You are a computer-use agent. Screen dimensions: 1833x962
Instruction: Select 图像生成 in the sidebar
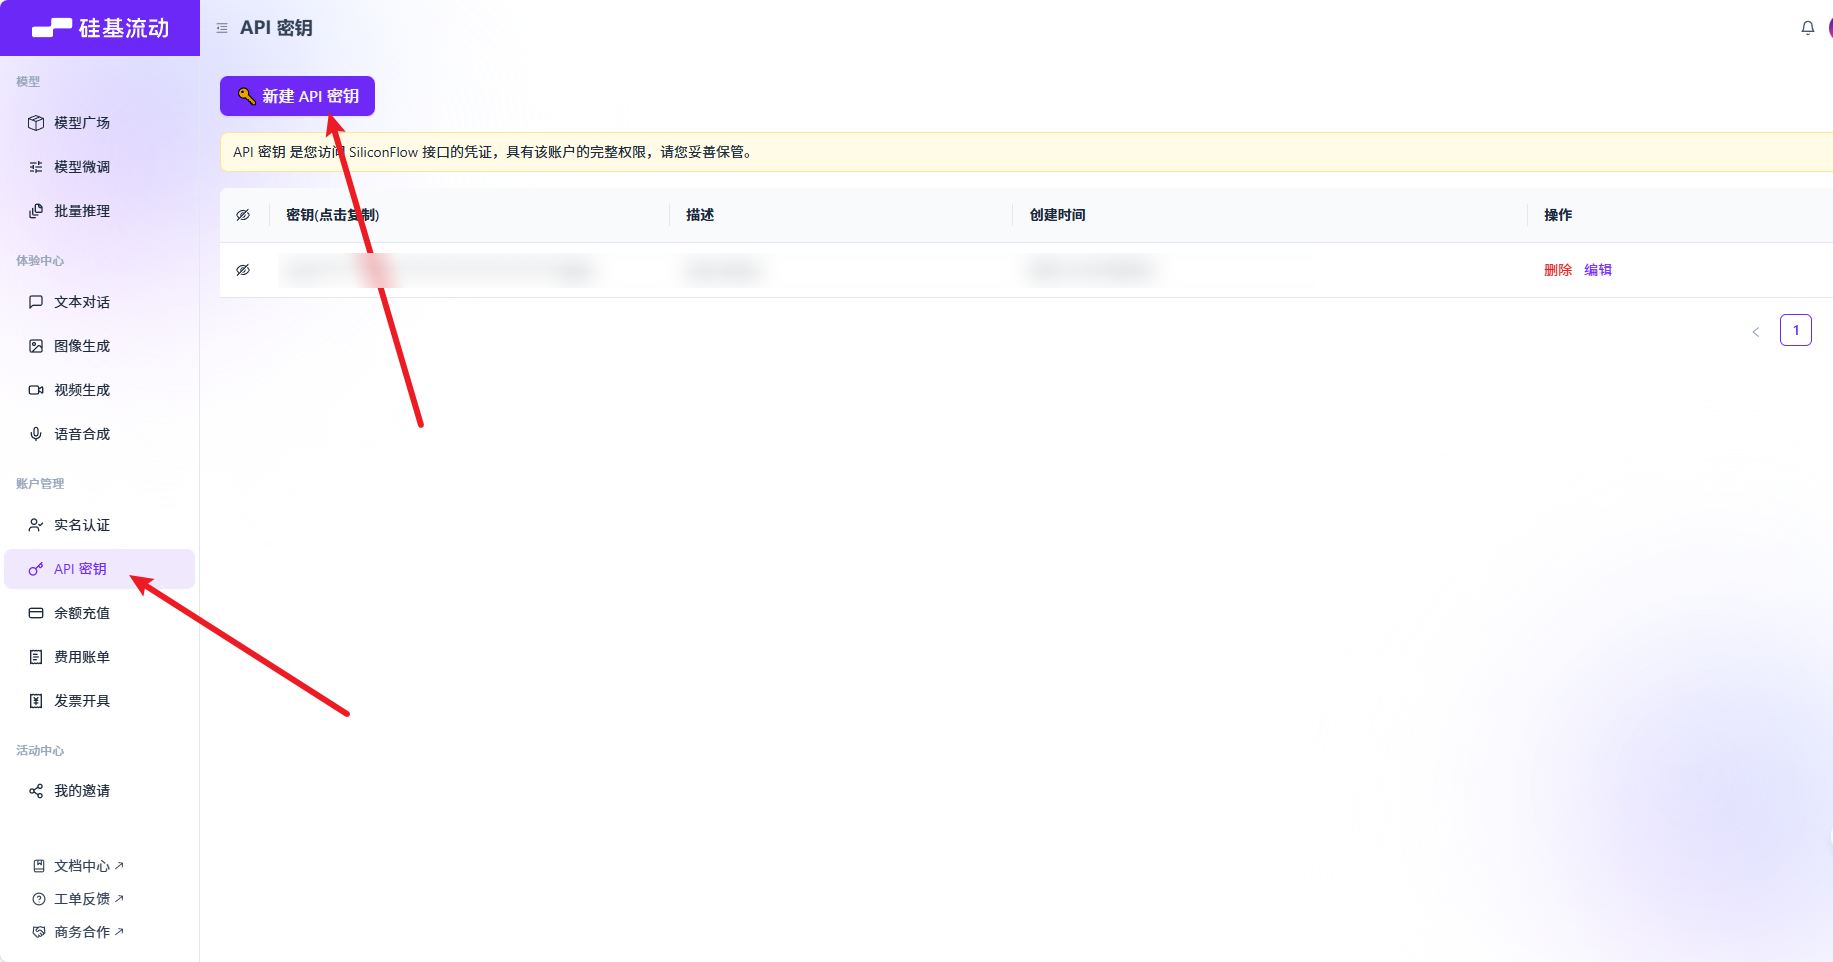pos(82,346)
